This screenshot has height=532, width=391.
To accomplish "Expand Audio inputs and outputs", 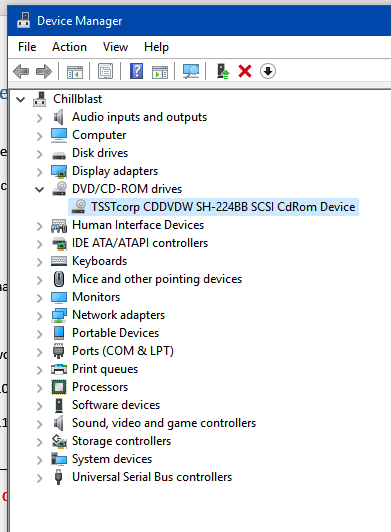I will pos(39,118).
